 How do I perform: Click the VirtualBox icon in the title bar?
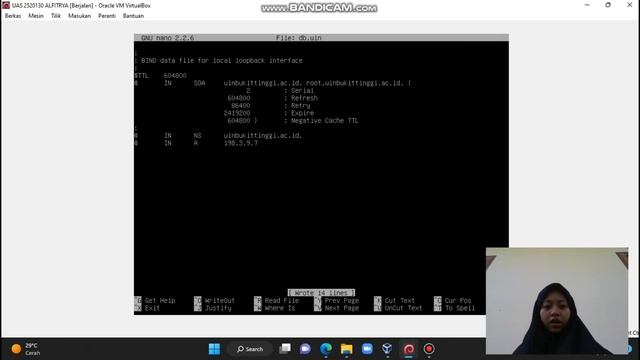(x=6, y=5)
